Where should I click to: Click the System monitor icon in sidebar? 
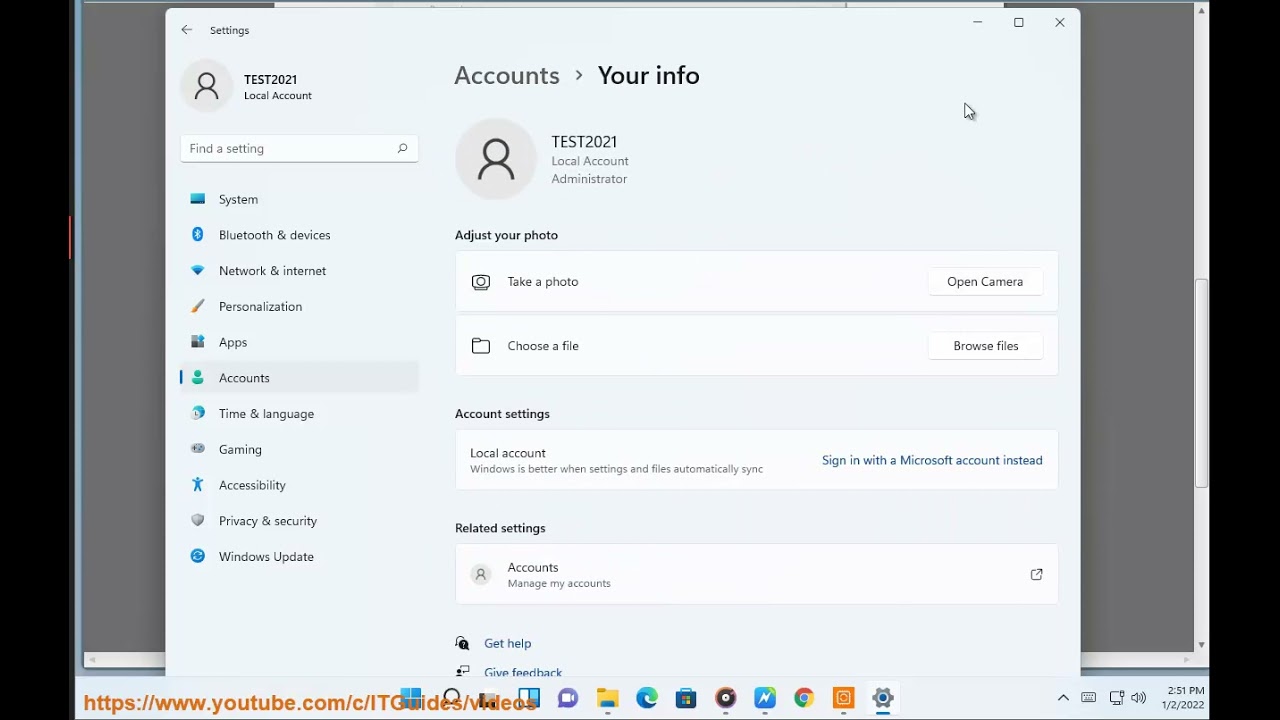pyautogui.click(x=198, y=199)
